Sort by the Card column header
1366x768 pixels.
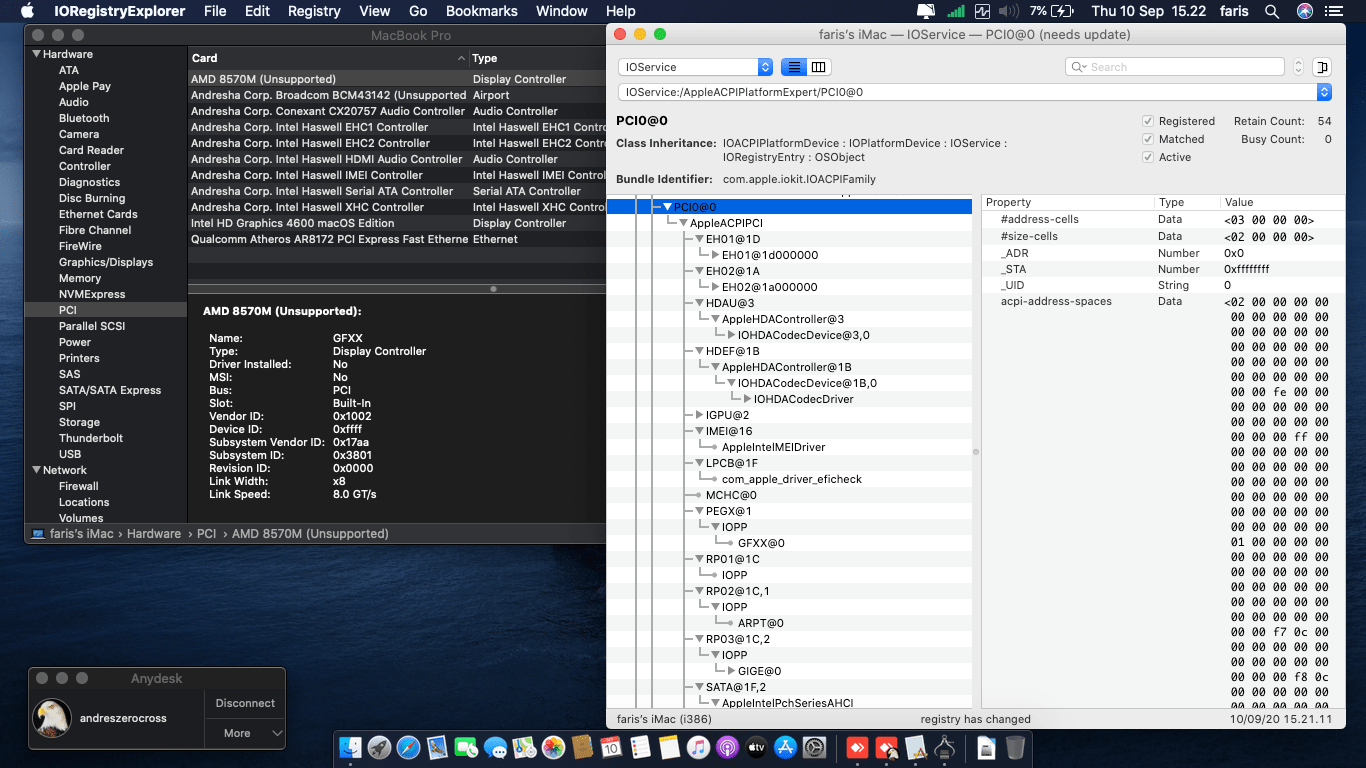pyautogui.click(x=329, y=58)
